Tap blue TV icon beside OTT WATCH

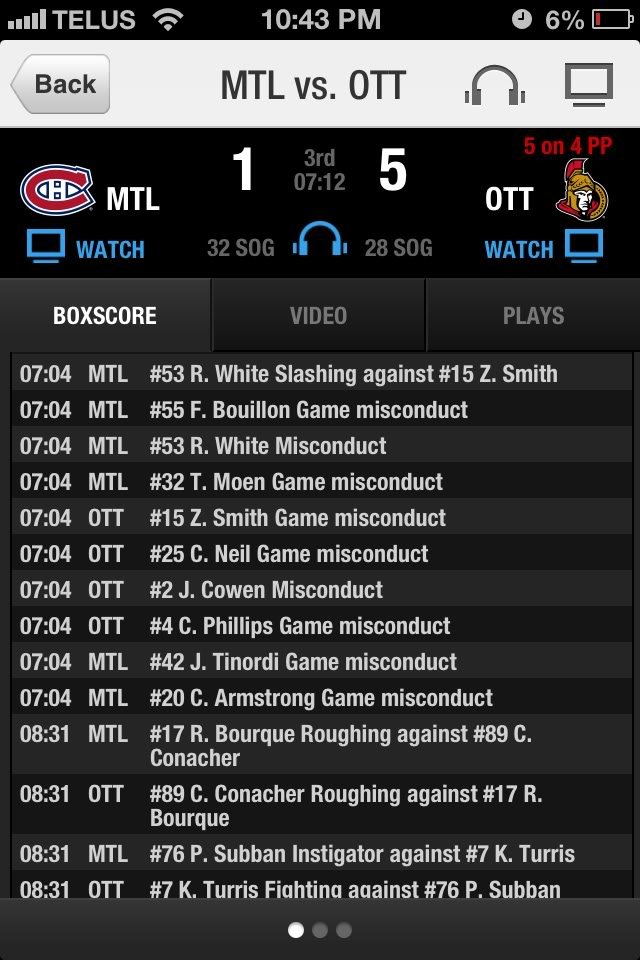pyautogui.click(x=584, y=246)
